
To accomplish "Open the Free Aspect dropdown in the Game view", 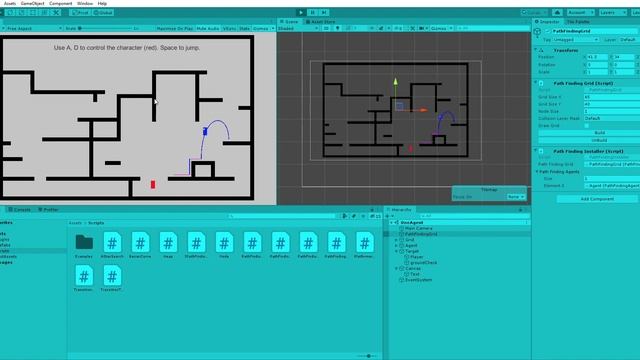I will click(33, 29).
